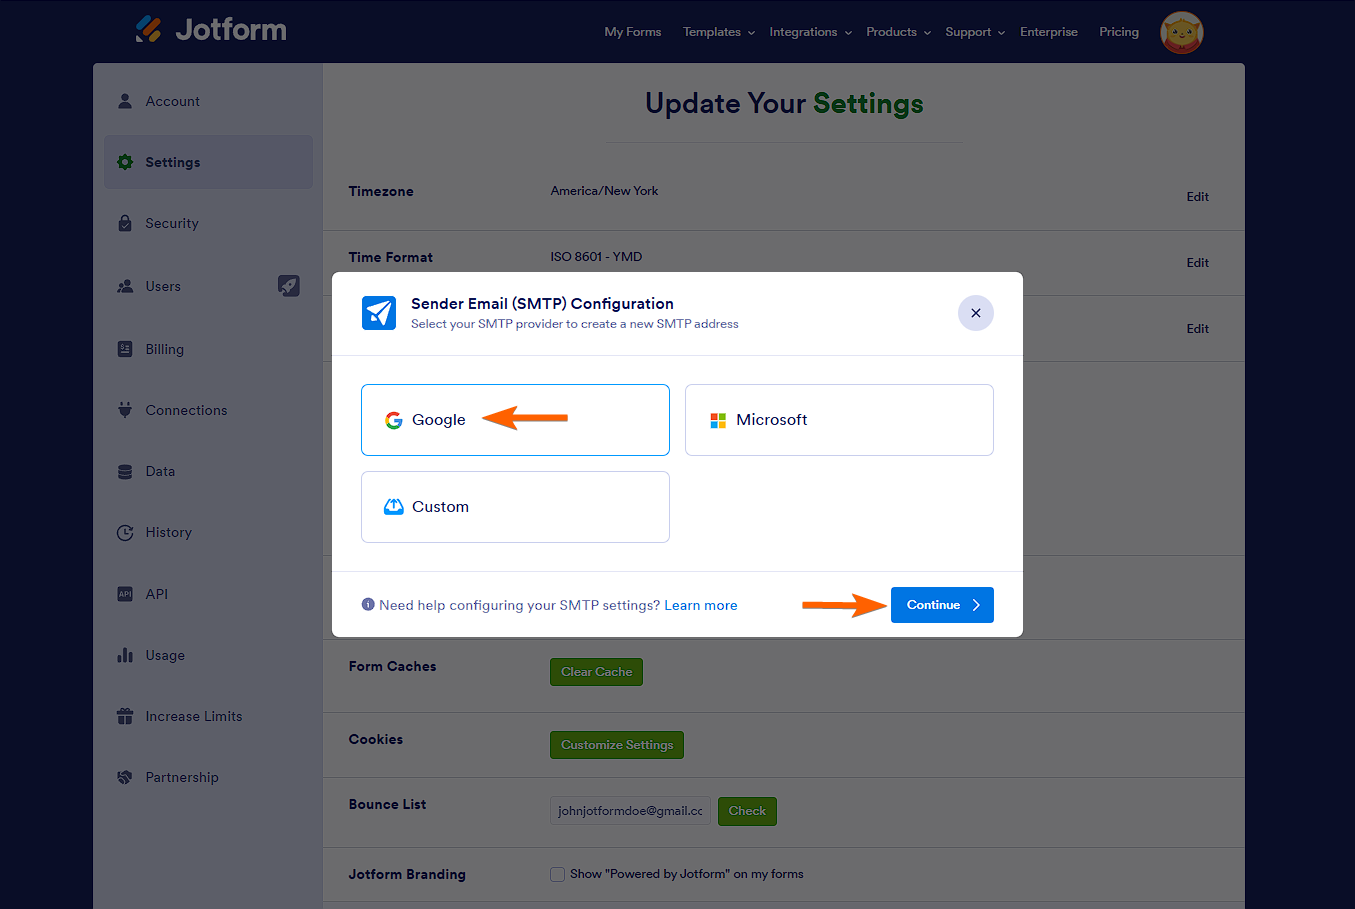Expand the Products menu
Screen dimensions: 1355x909
[x=899, y=32]
